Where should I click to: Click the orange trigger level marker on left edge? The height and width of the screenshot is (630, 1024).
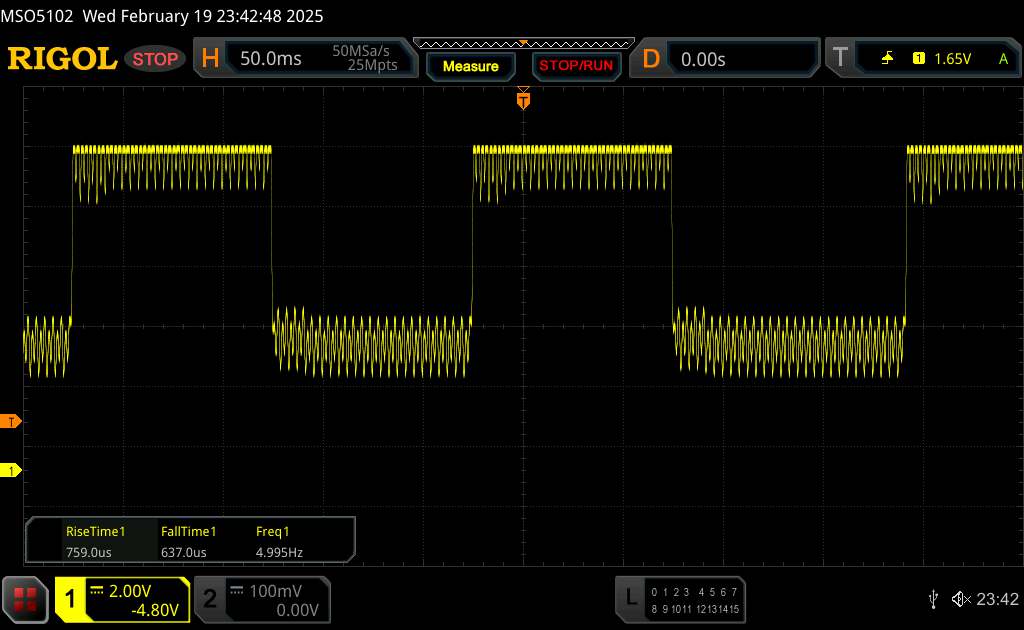10,422
